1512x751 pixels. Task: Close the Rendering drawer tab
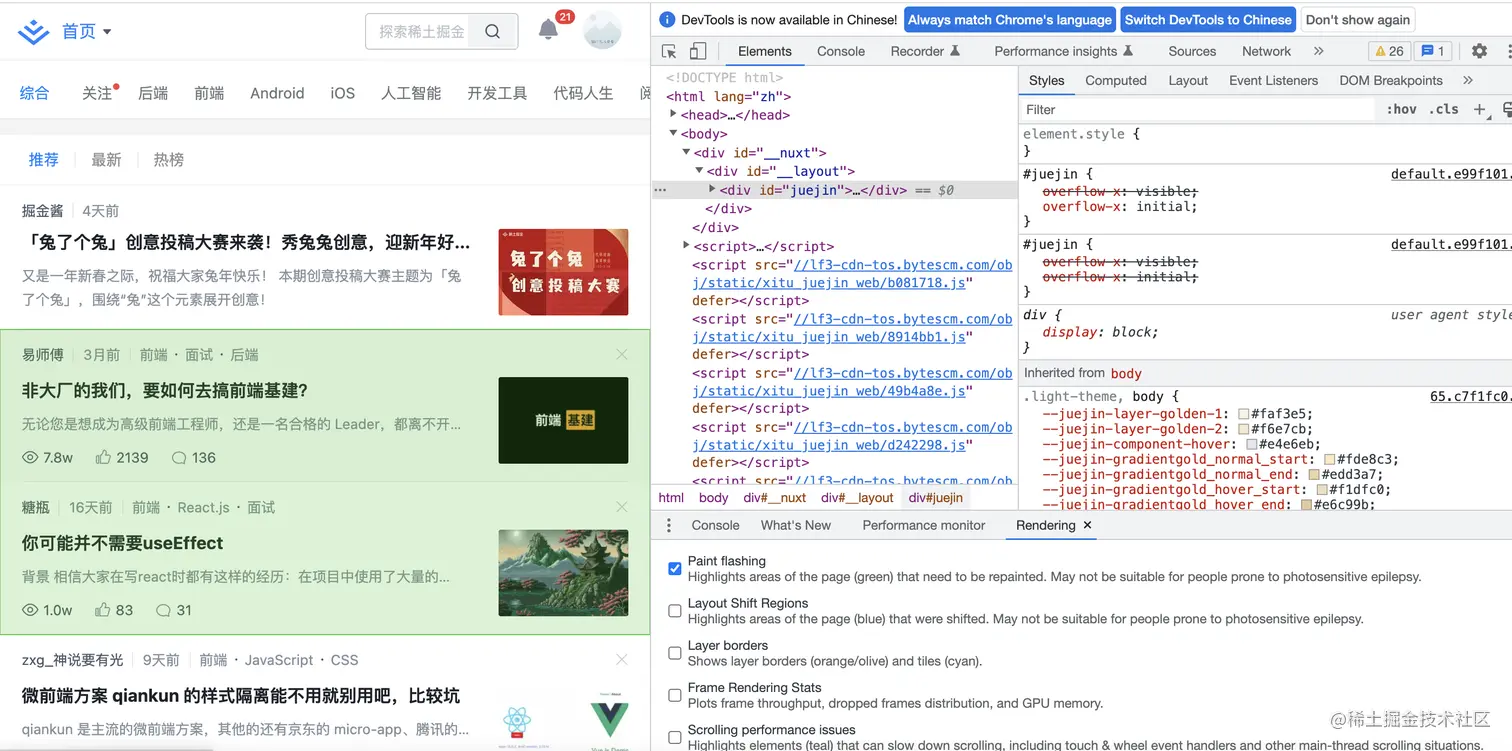tap(1088, 525)
